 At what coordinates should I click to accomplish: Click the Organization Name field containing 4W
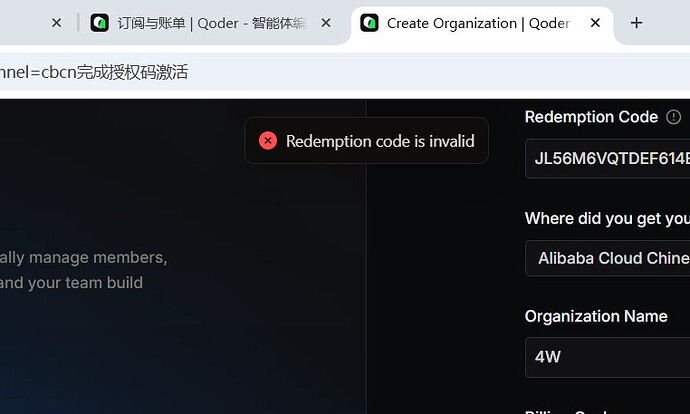(x=608, y=357)
